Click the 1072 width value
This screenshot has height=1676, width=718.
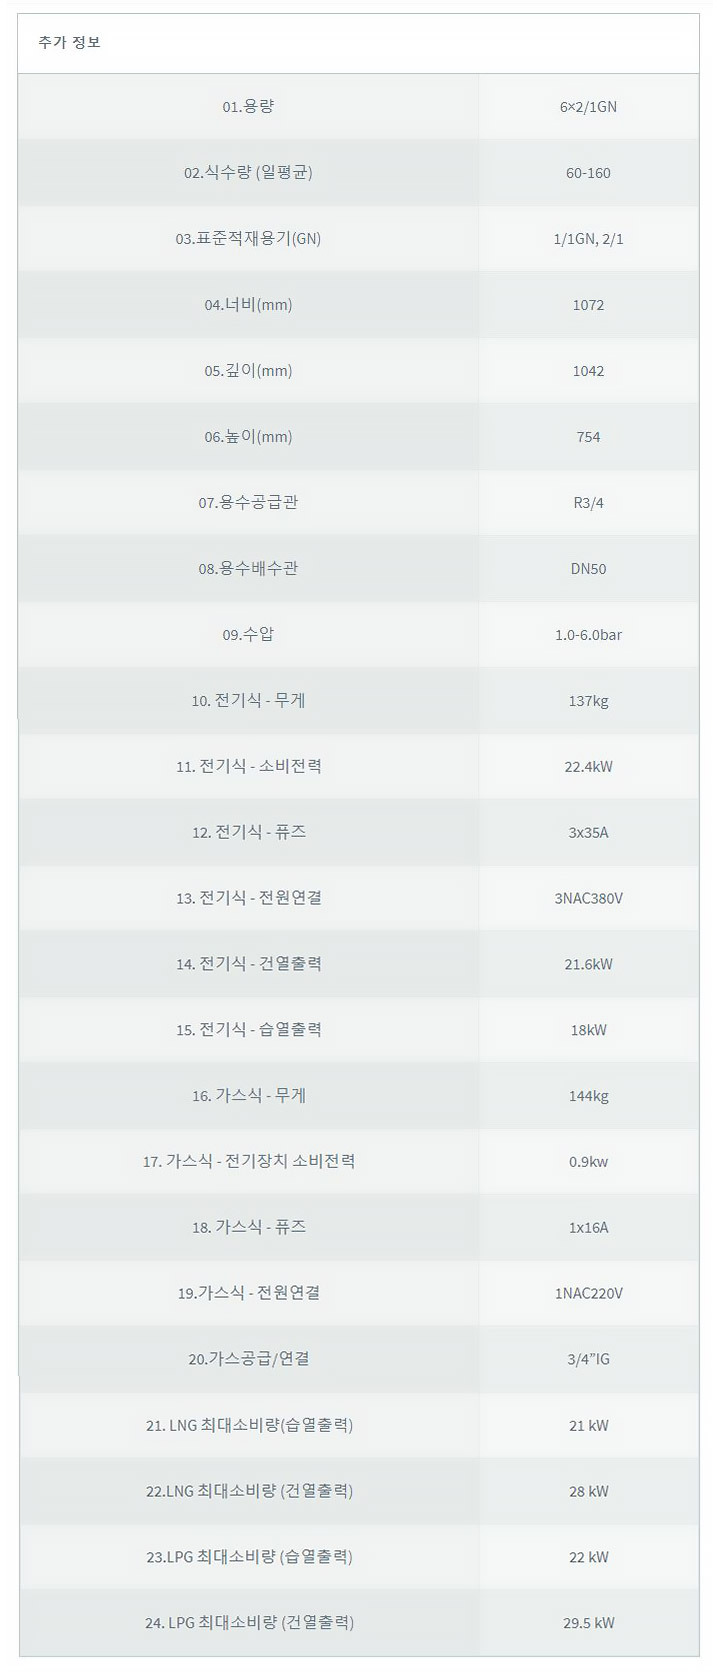pos(588,304)
